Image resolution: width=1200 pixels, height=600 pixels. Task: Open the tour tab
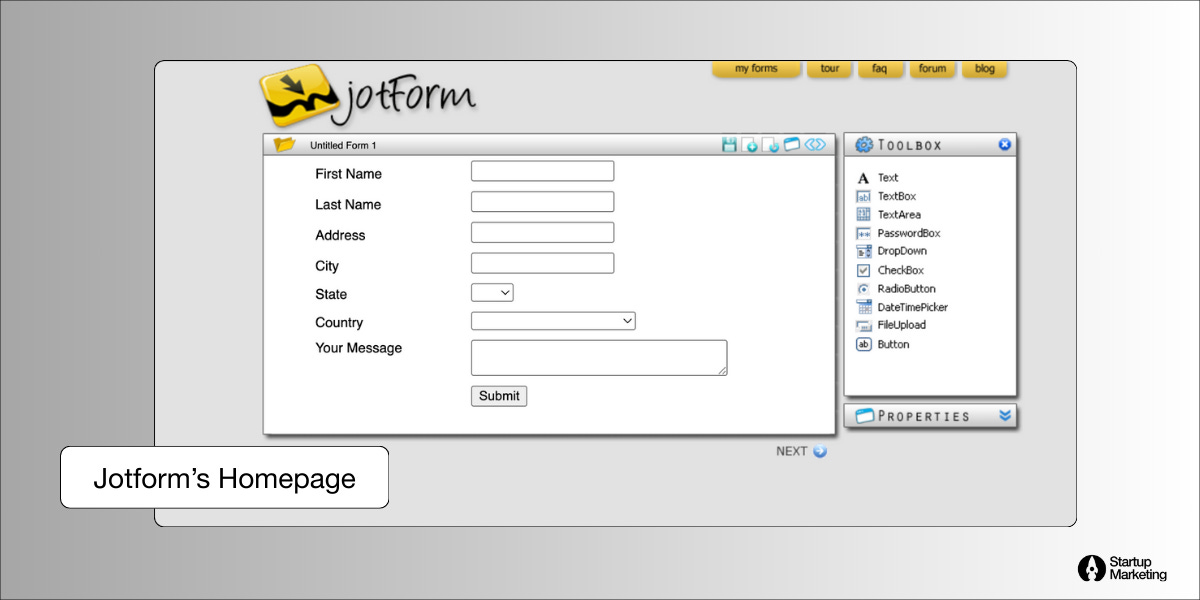pos(830,69)
